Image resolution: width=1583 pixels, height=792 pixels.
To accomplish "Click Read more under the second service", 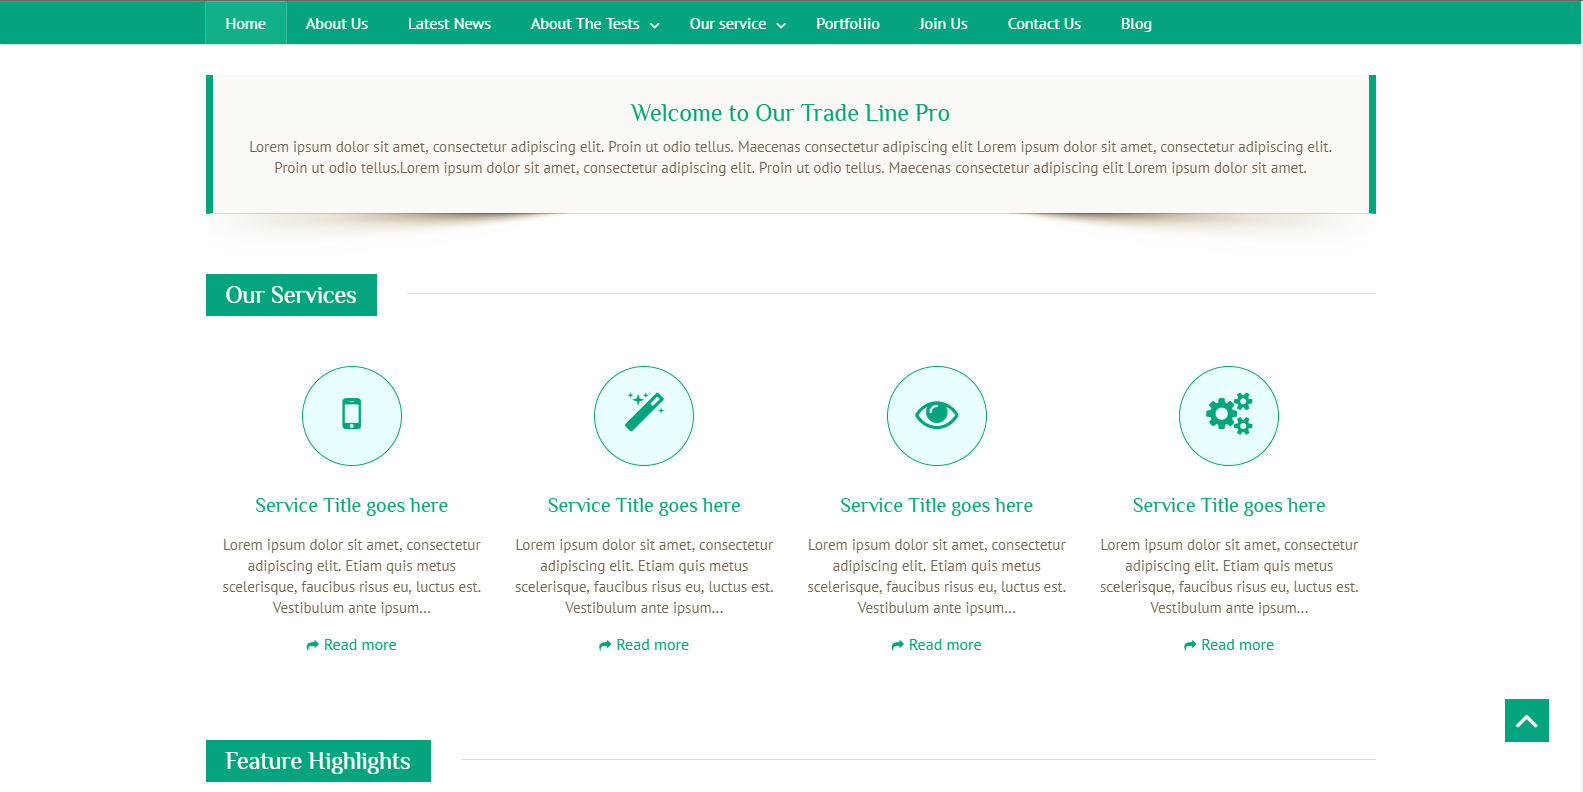I will tap(652, 645).
